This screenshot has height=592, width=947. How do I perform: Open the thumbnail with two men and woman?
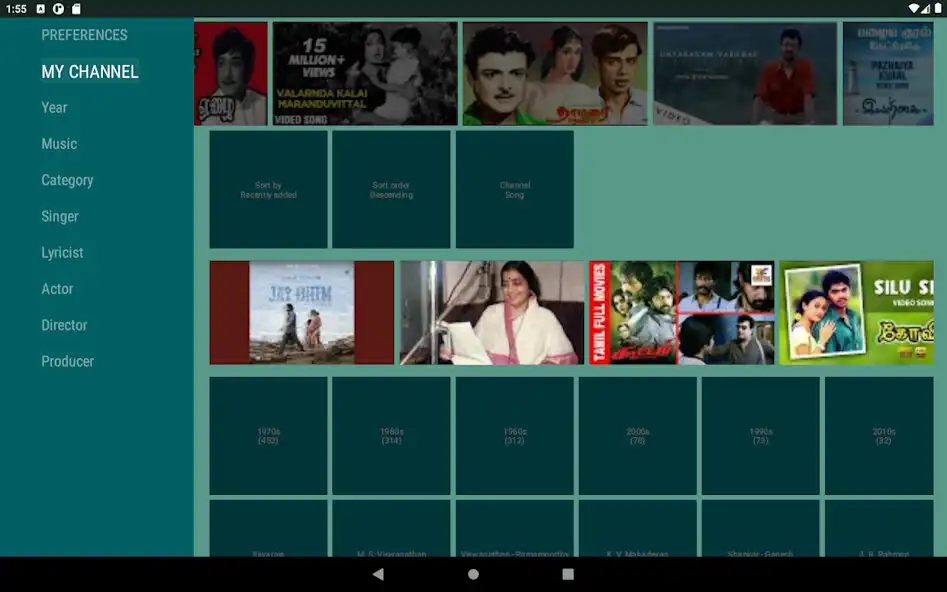coord(555,74)
